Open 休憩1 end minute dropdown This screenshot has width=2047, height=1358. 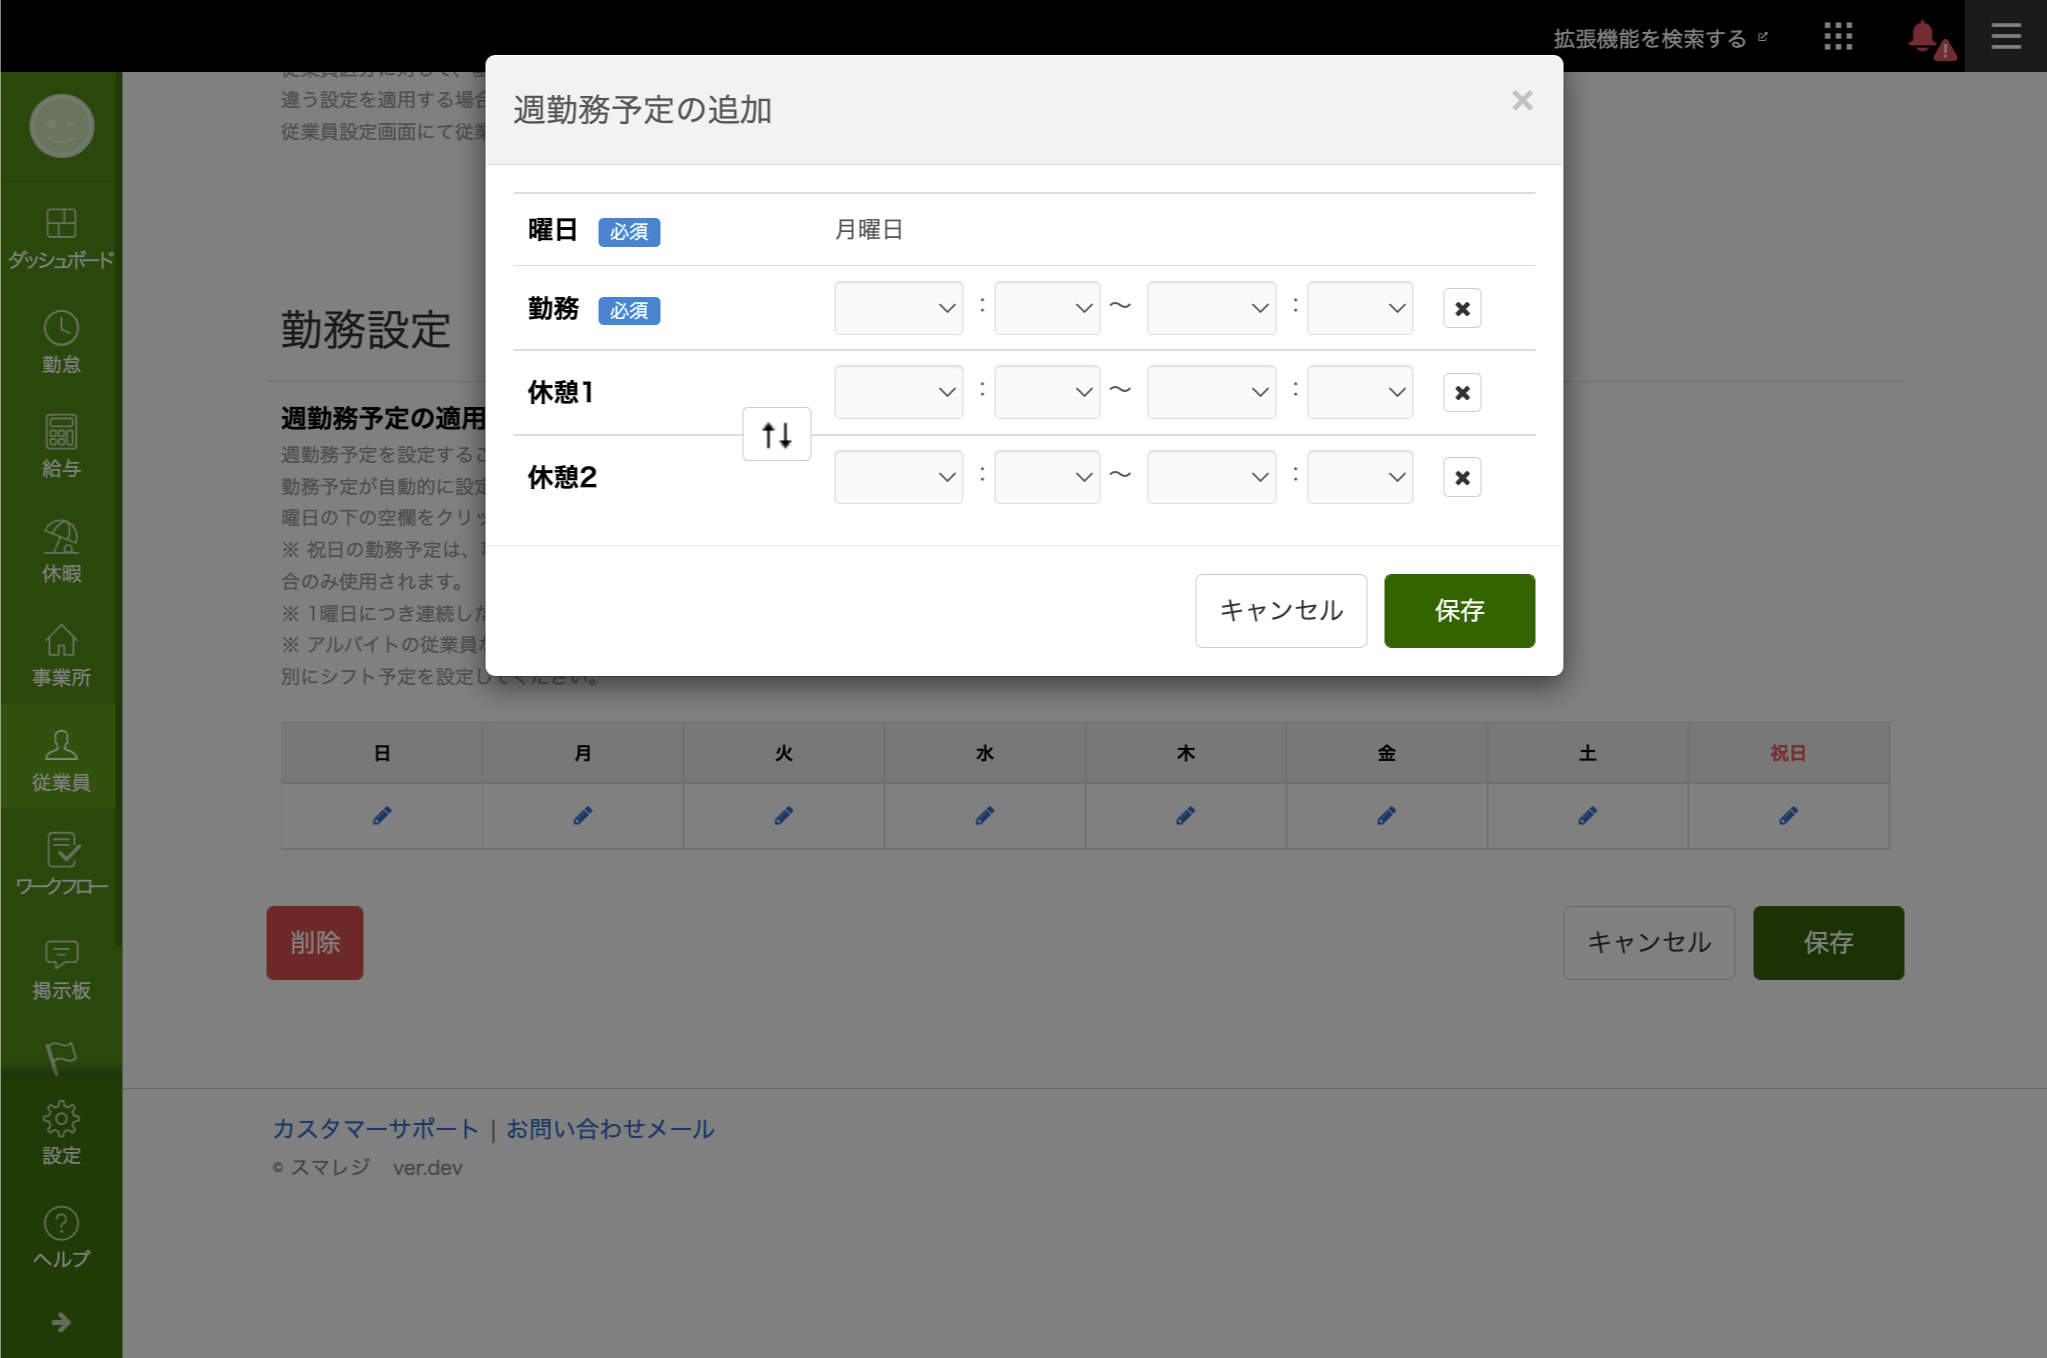tap(1360, 392)
